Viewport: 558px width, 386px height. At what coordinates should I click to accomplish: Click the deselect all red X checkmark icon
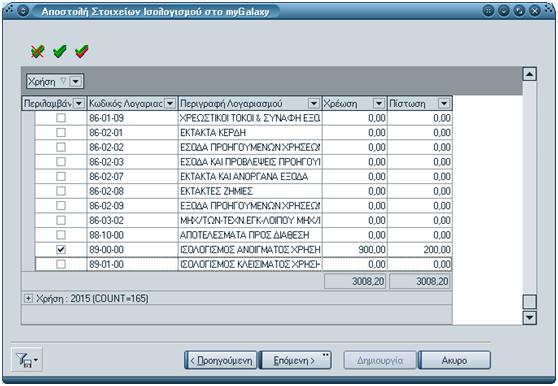click(38, 52)
